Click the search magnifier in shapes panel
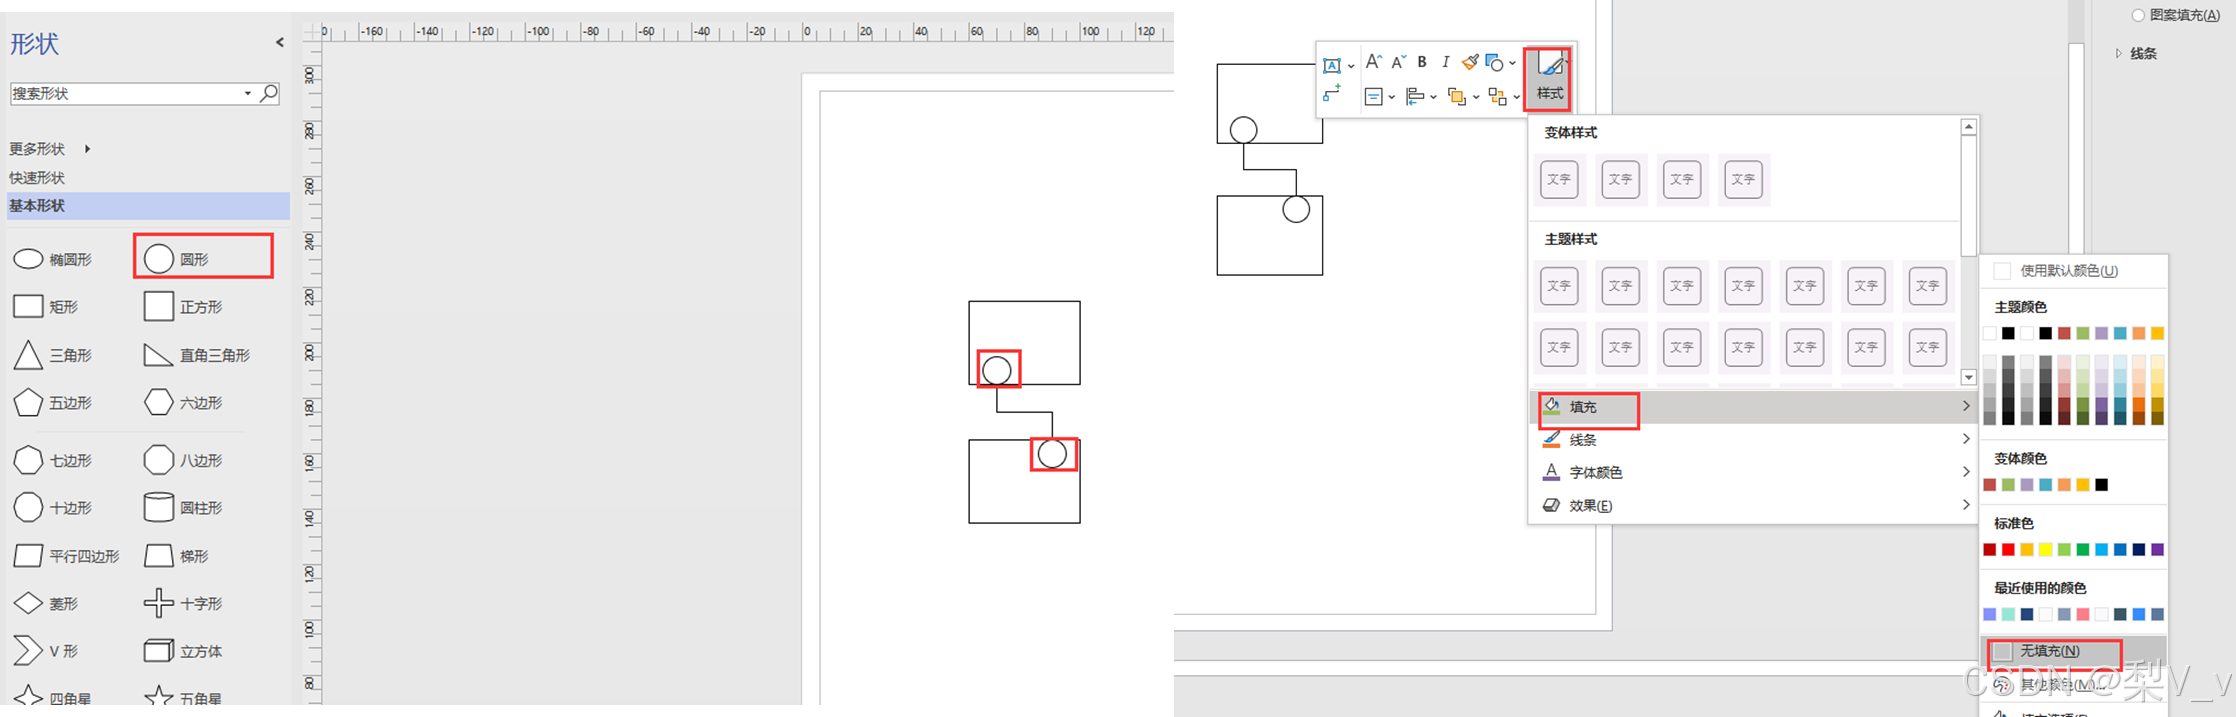Viewport: 2236px width, 717px height. click(x=269, y=93)
